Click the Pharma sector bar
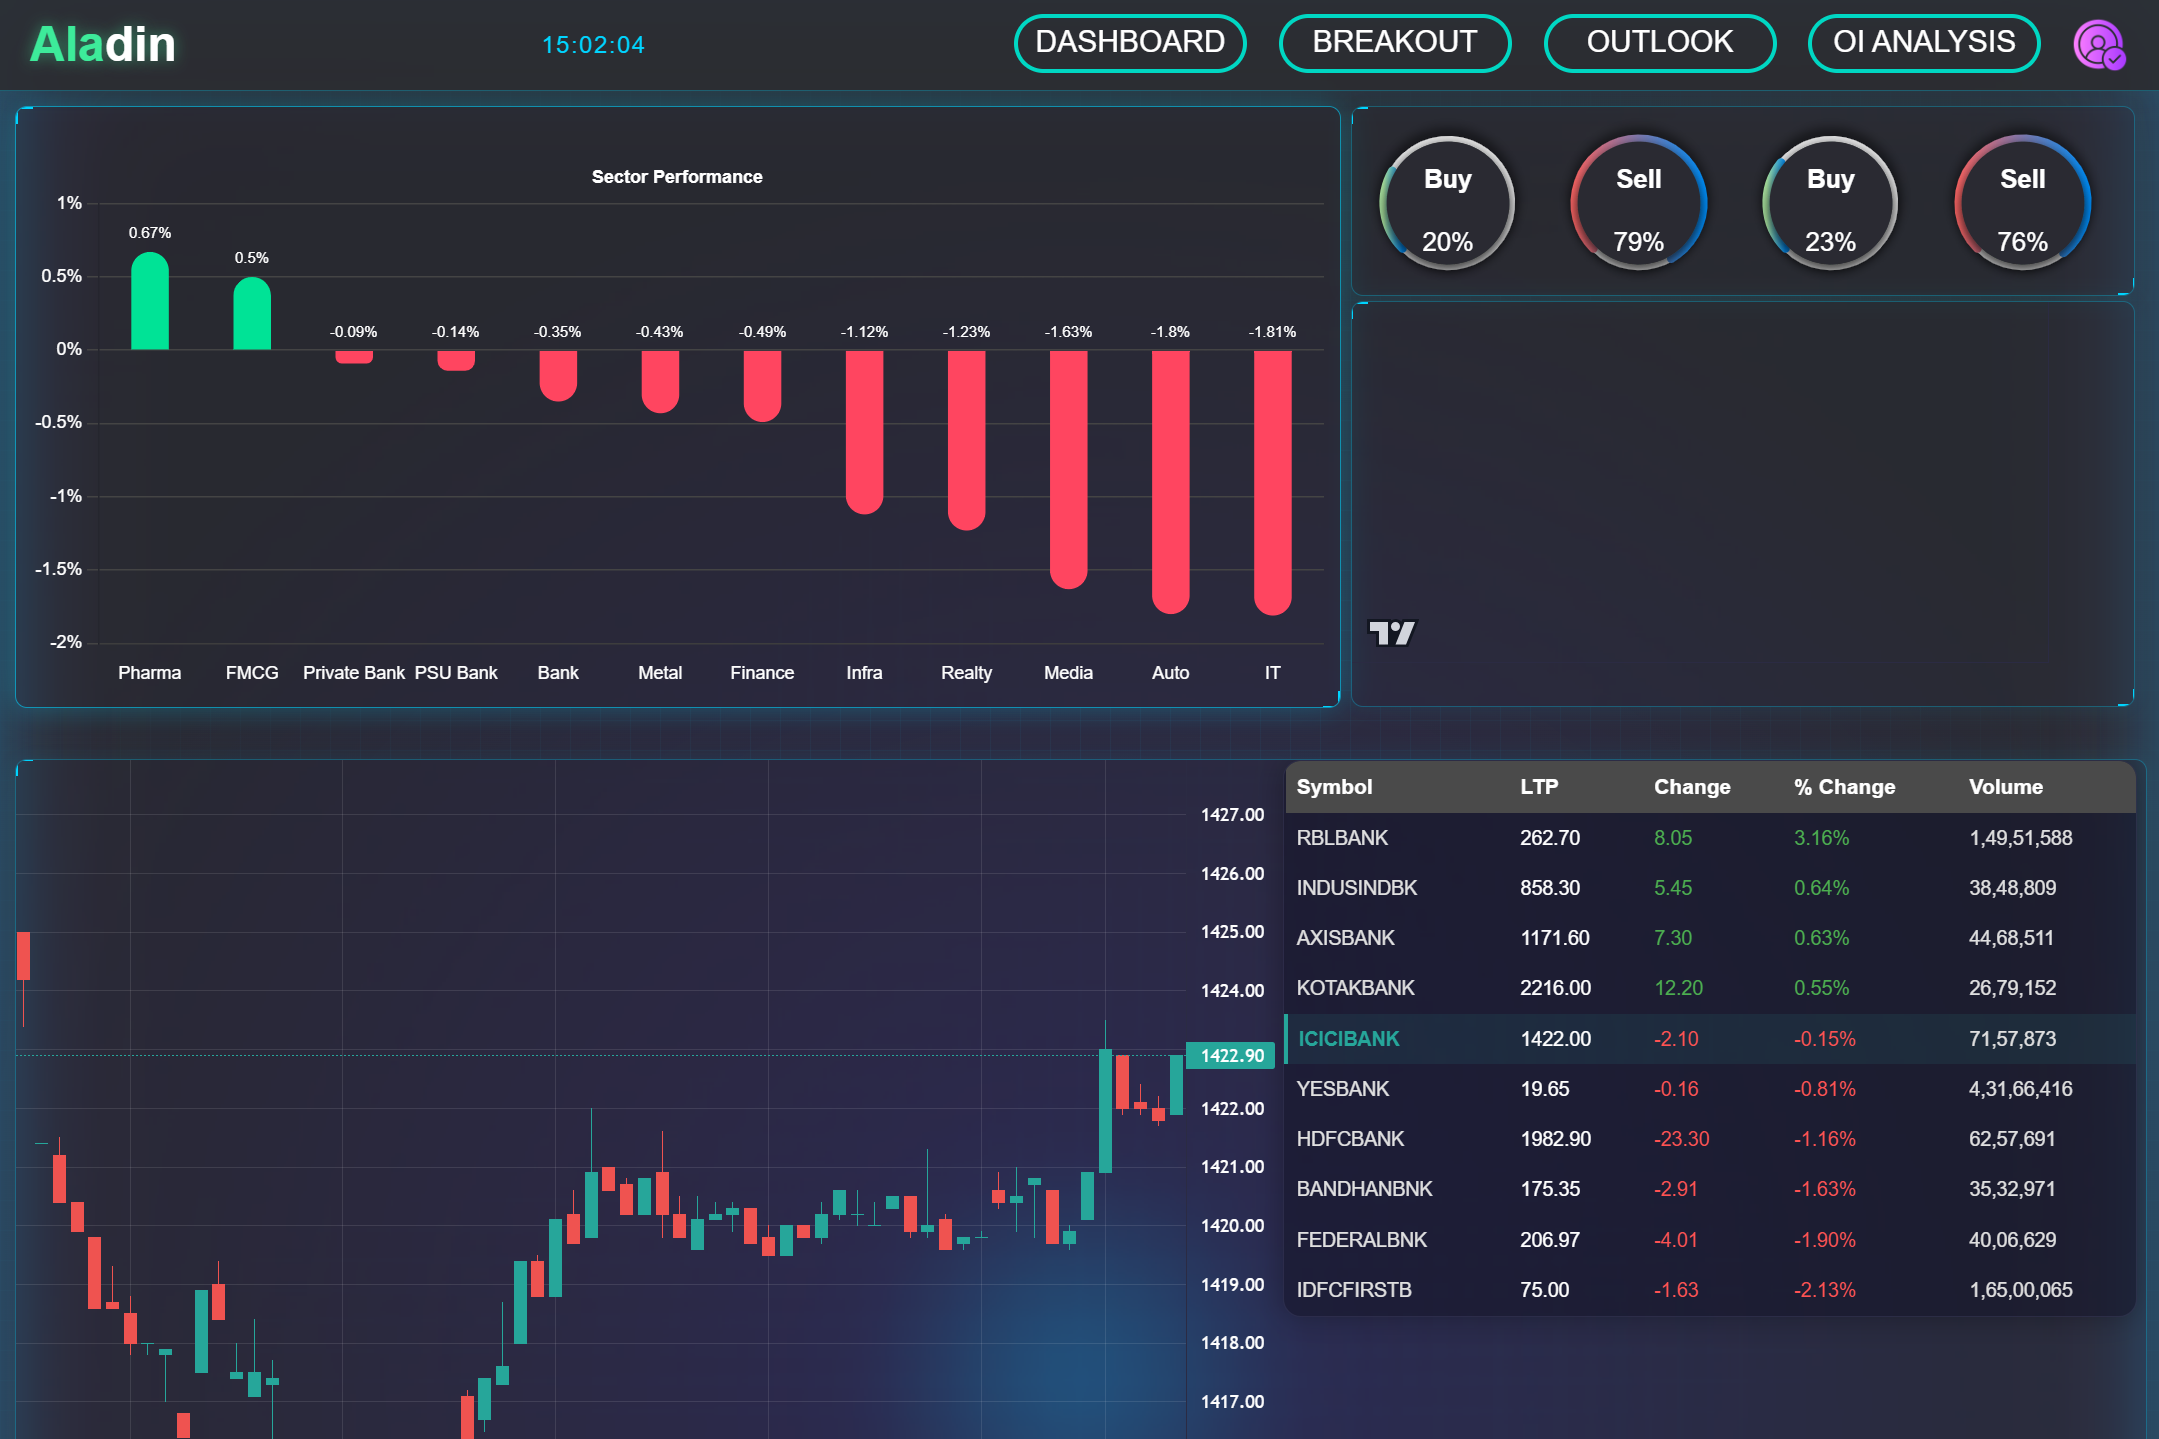The width and height of the screenshot is (2159, 1439). [x=150, y=301]
